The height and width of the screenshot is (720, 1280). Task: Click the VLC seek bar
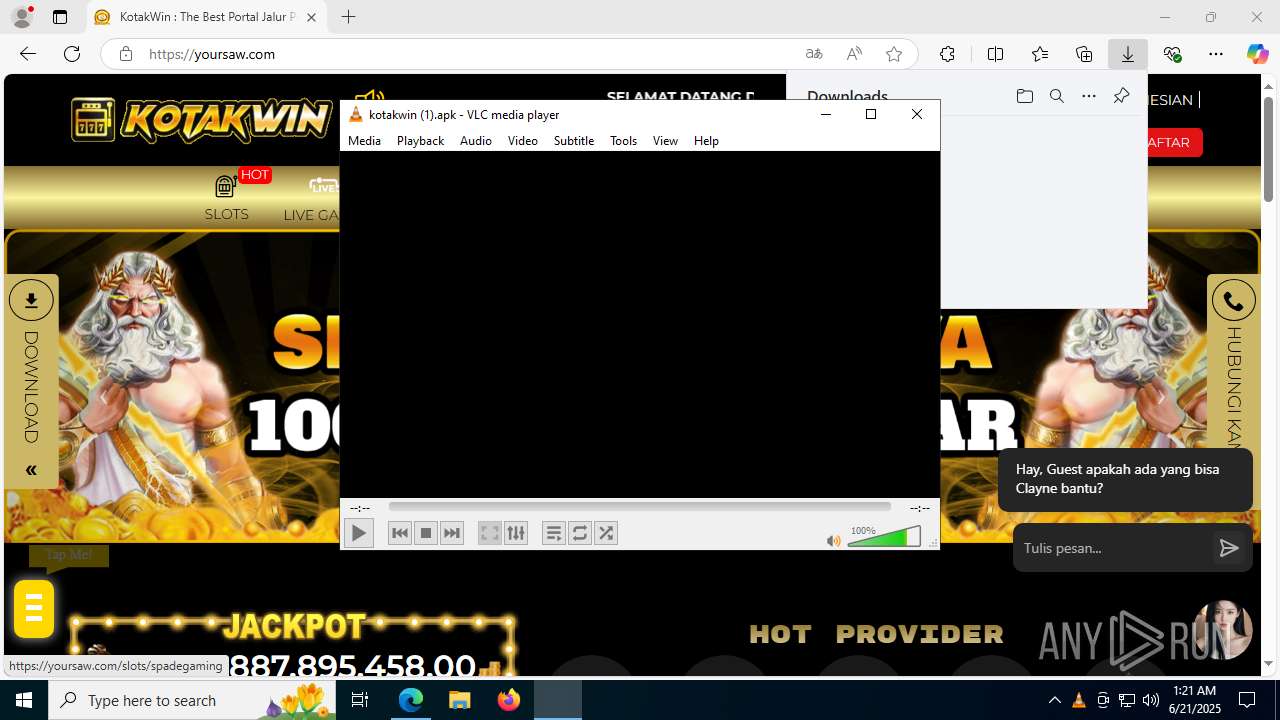tap(639, 507)
